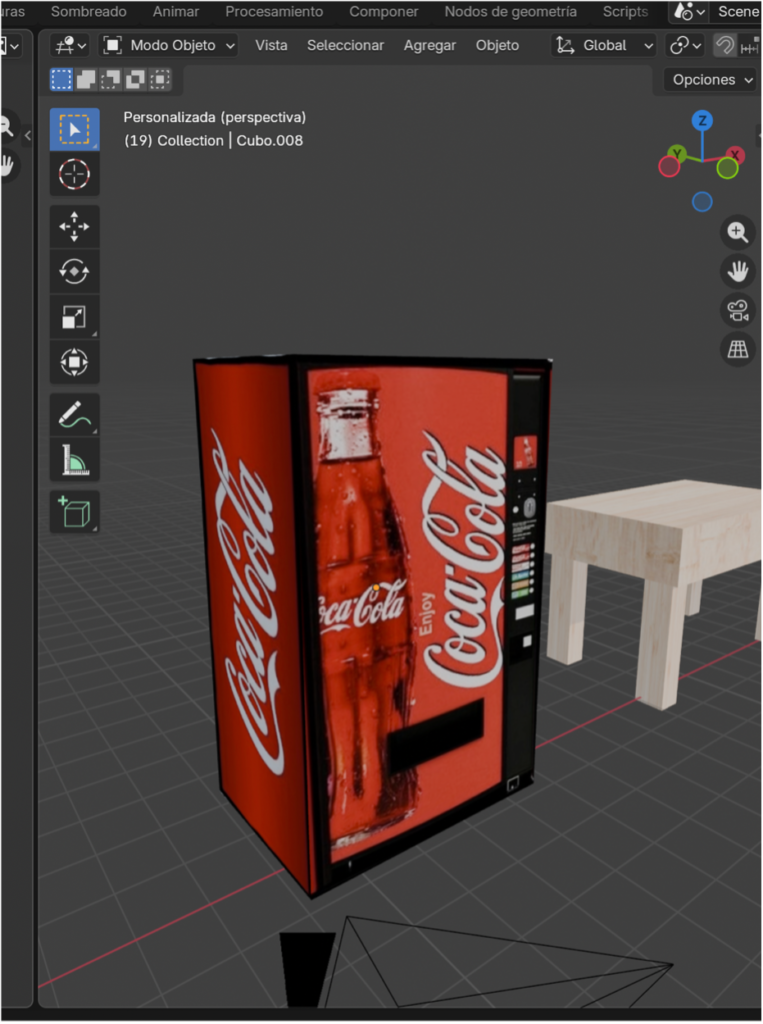Open the Objeto menu
This screenshot has width=763, height=1024.
[x=497, y=46]
